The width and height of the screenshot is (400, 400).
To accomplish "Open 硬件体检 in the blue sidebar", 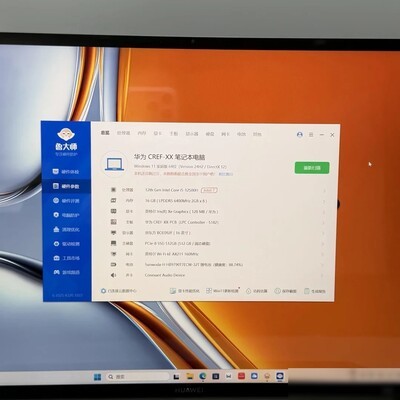I will [x=66, y=172].
